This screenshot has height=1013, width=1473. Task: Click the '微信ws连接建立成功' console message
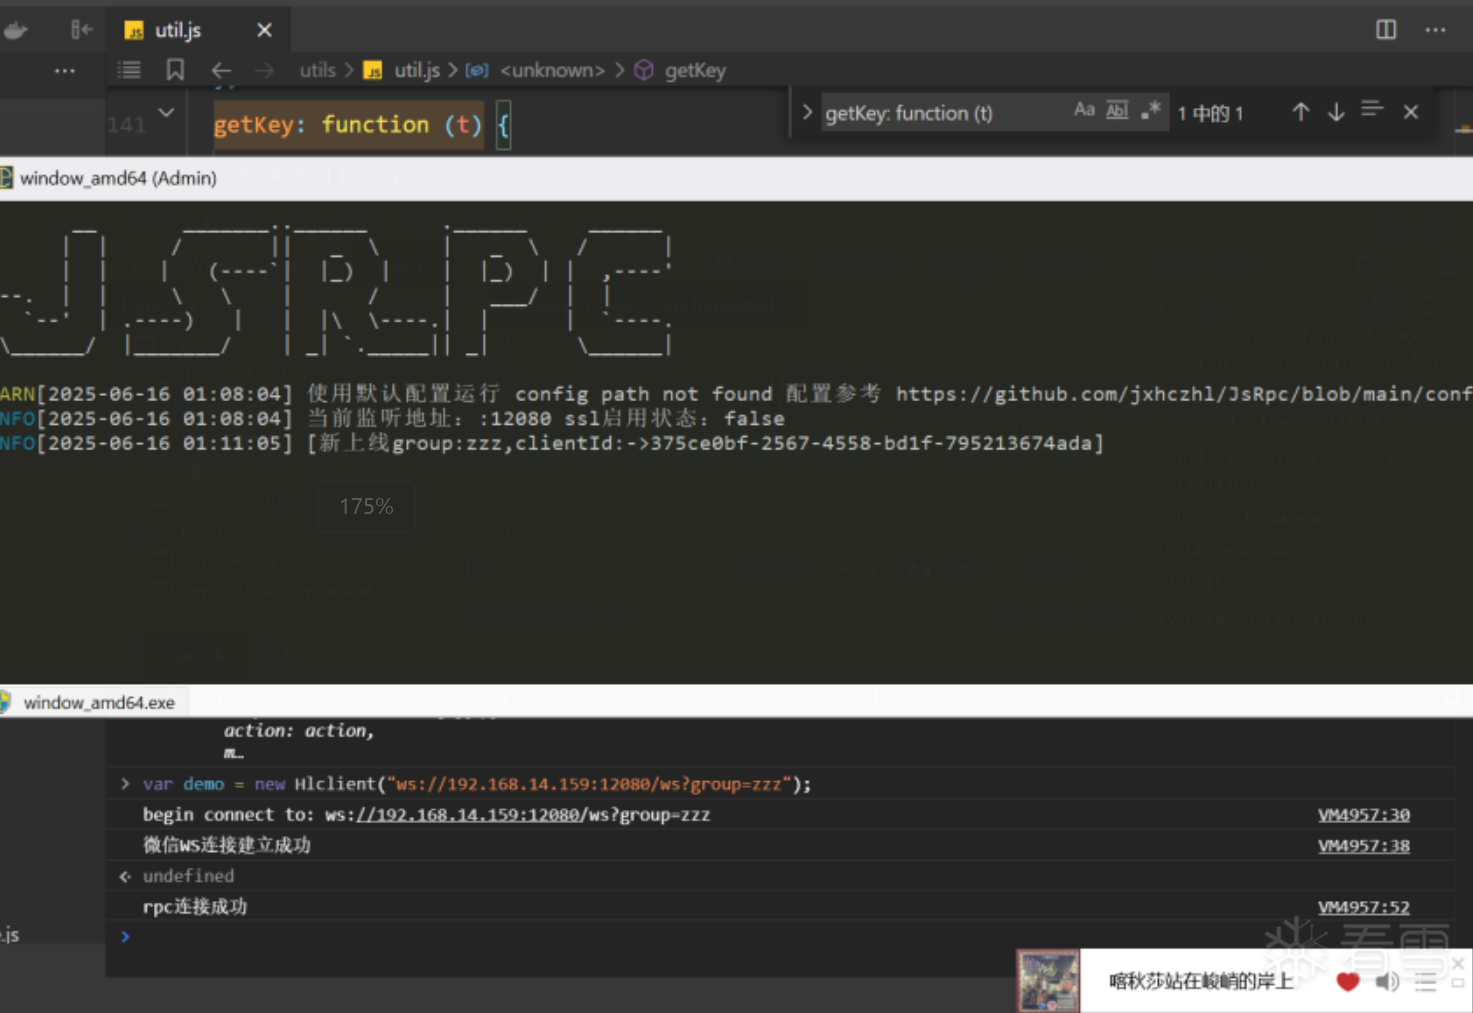tap(227, 846)
